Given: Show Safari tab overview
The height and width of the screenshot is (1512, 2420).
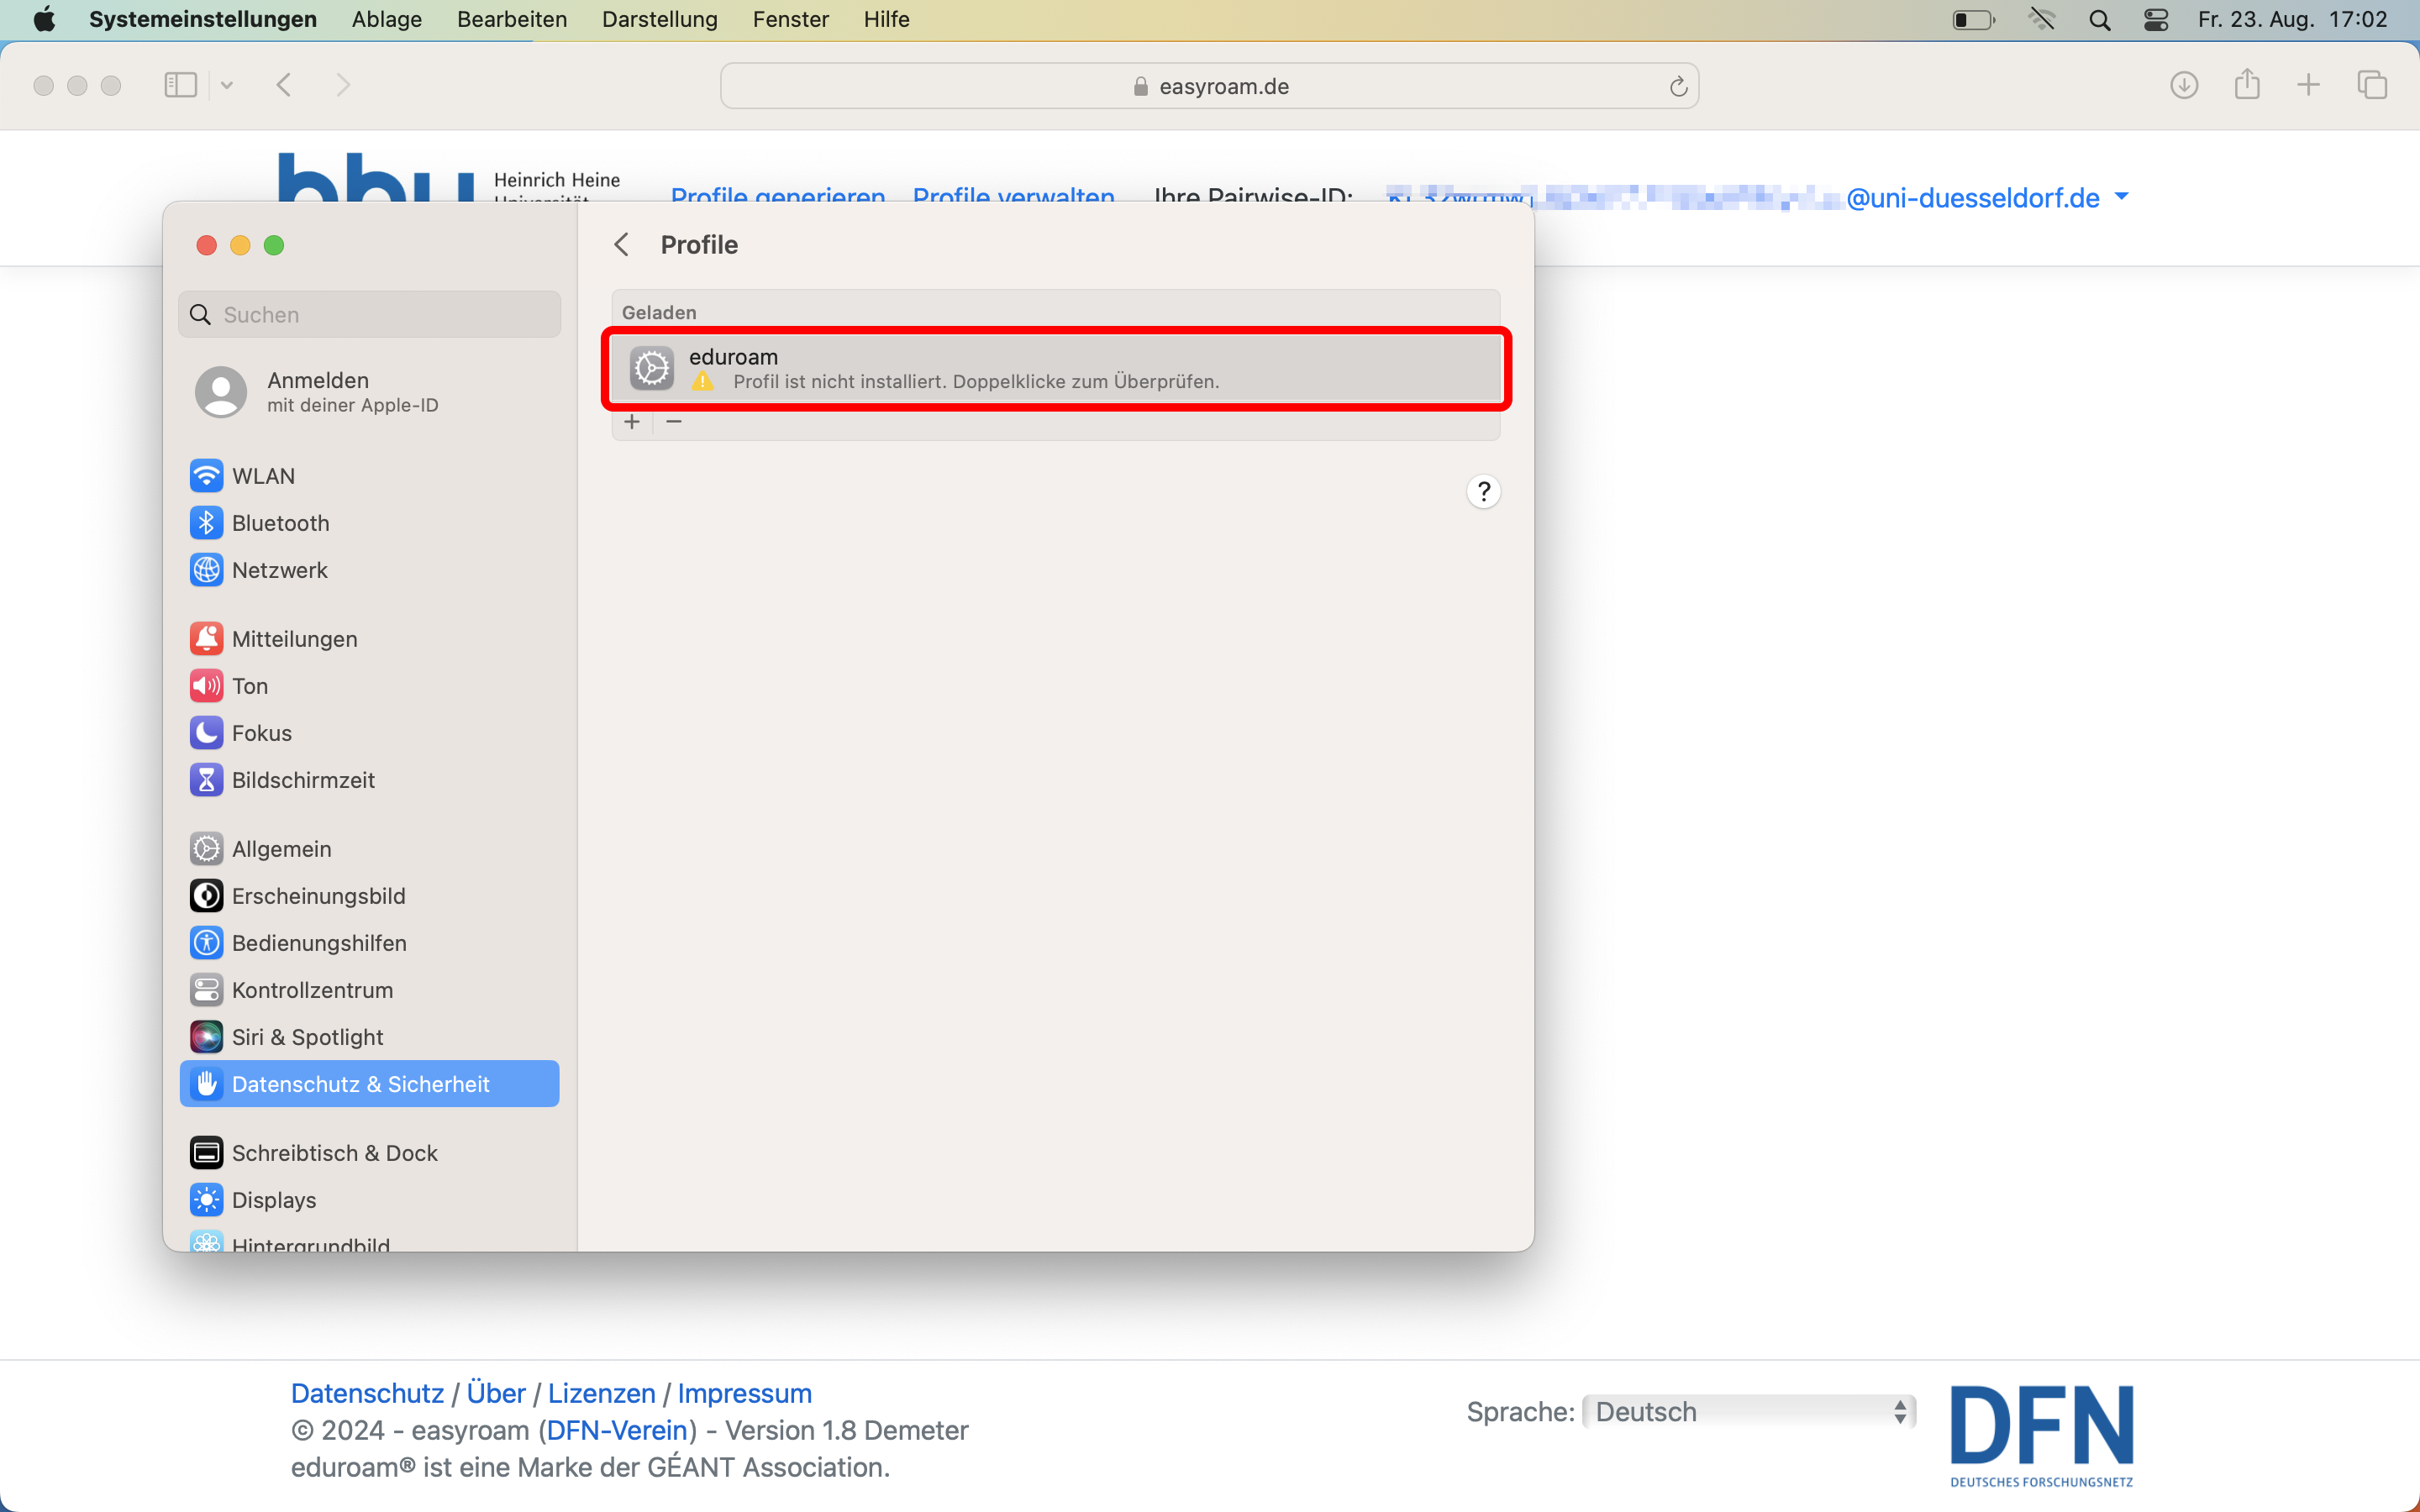Looking at the screenshot, I should click(2372, 85).
